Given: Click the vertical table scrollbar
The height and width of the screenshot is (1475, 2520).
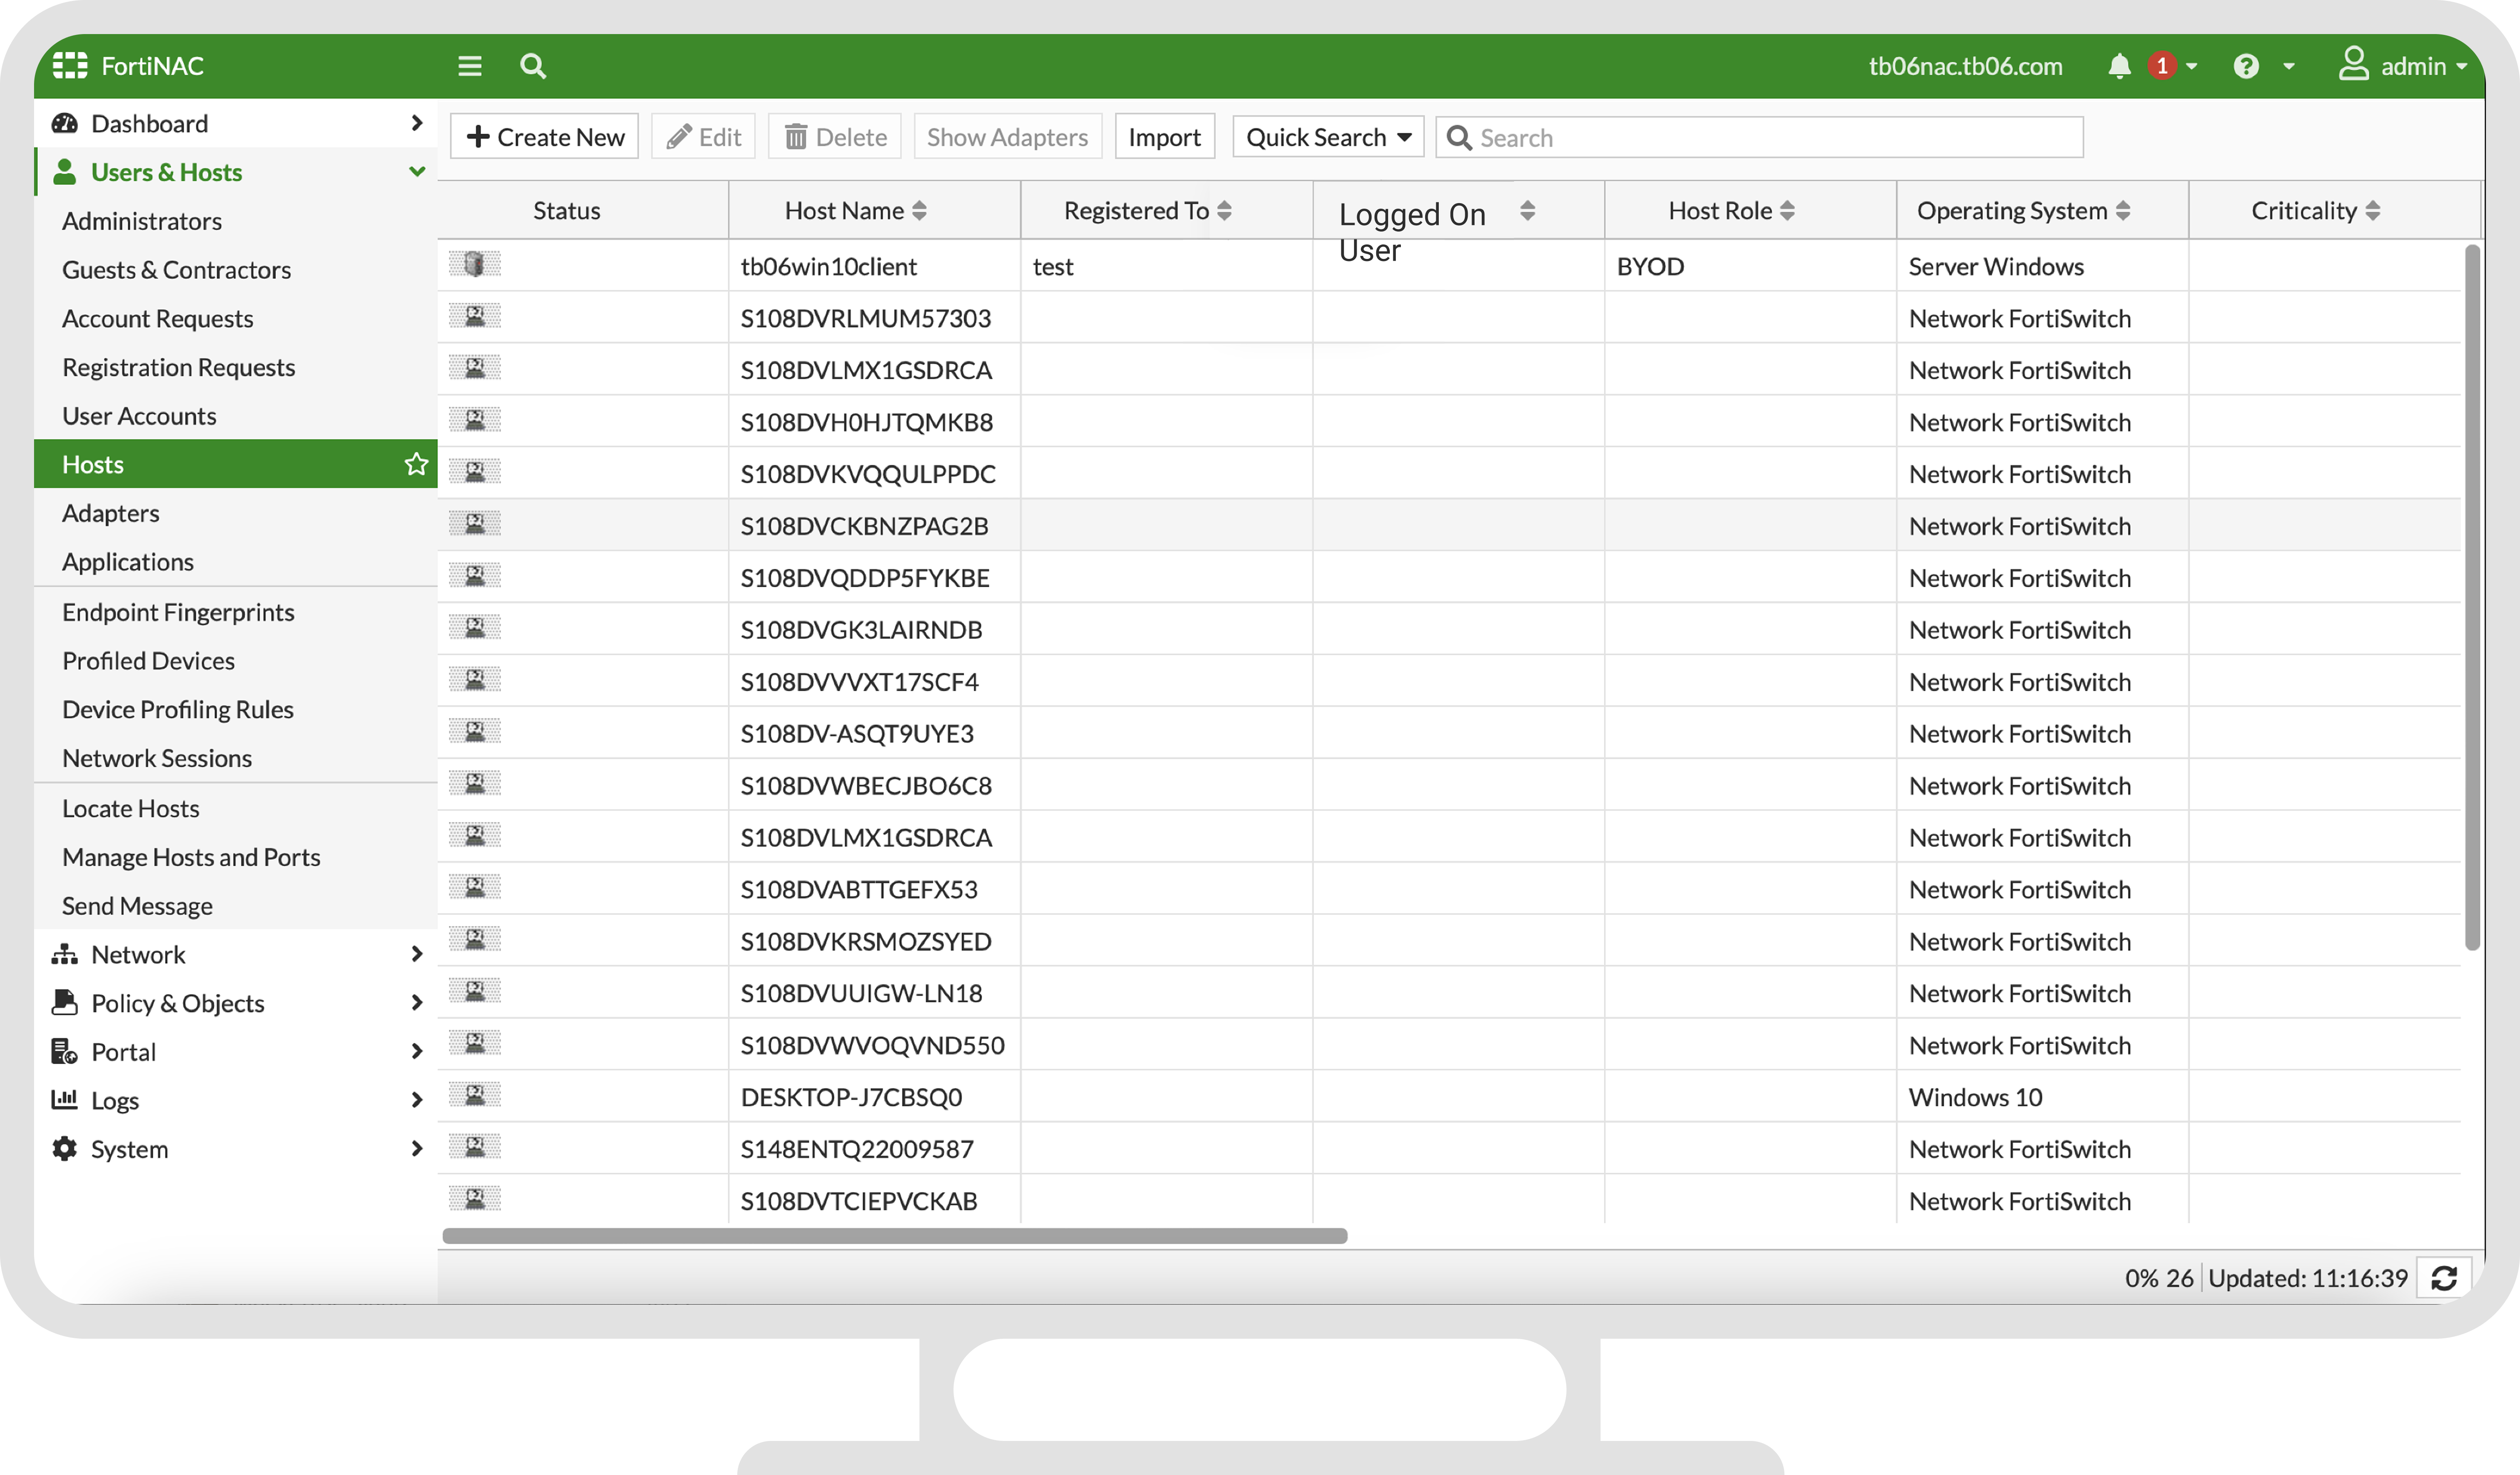Looking at the screenshot, I should pos(2472,597).
